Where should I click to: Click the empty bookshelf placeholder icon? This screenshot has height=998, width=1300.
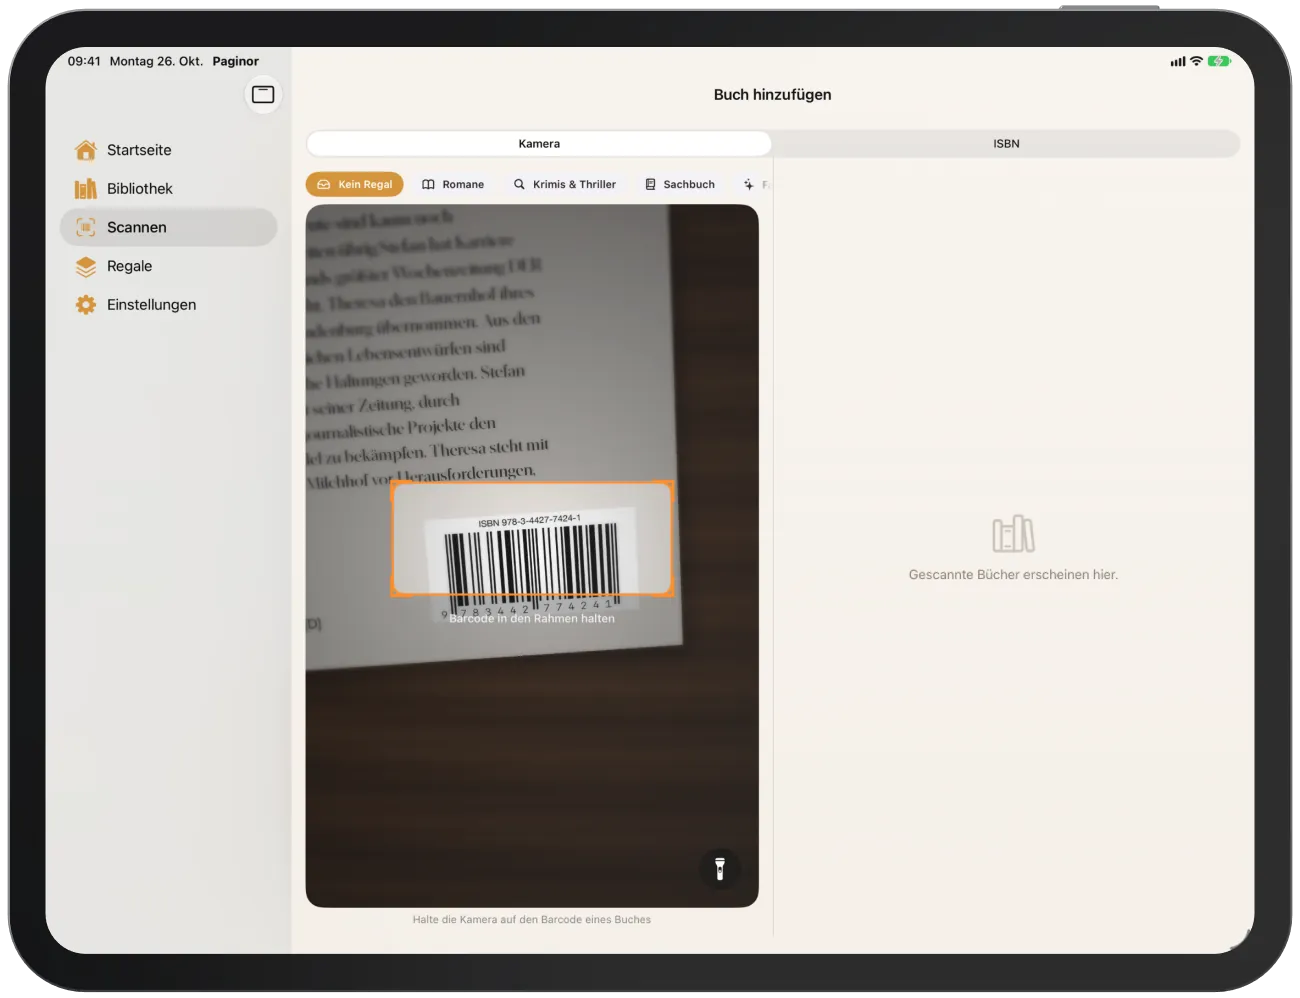1013,534
